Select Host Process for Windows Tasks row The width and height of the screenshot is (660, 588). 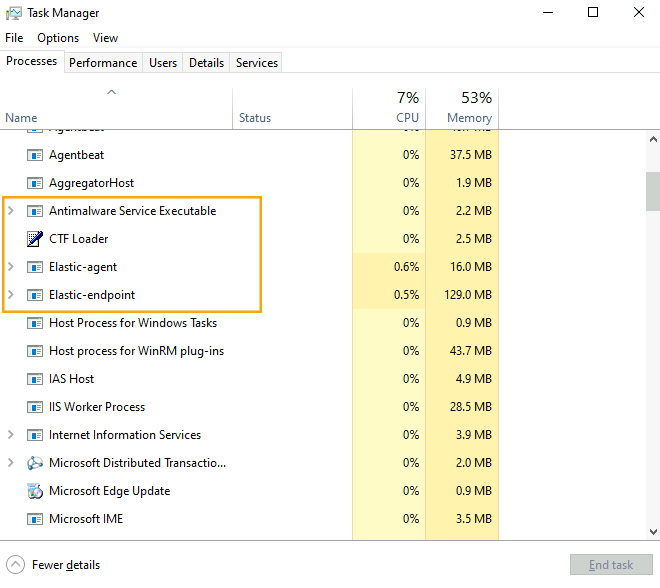(249, 323)
